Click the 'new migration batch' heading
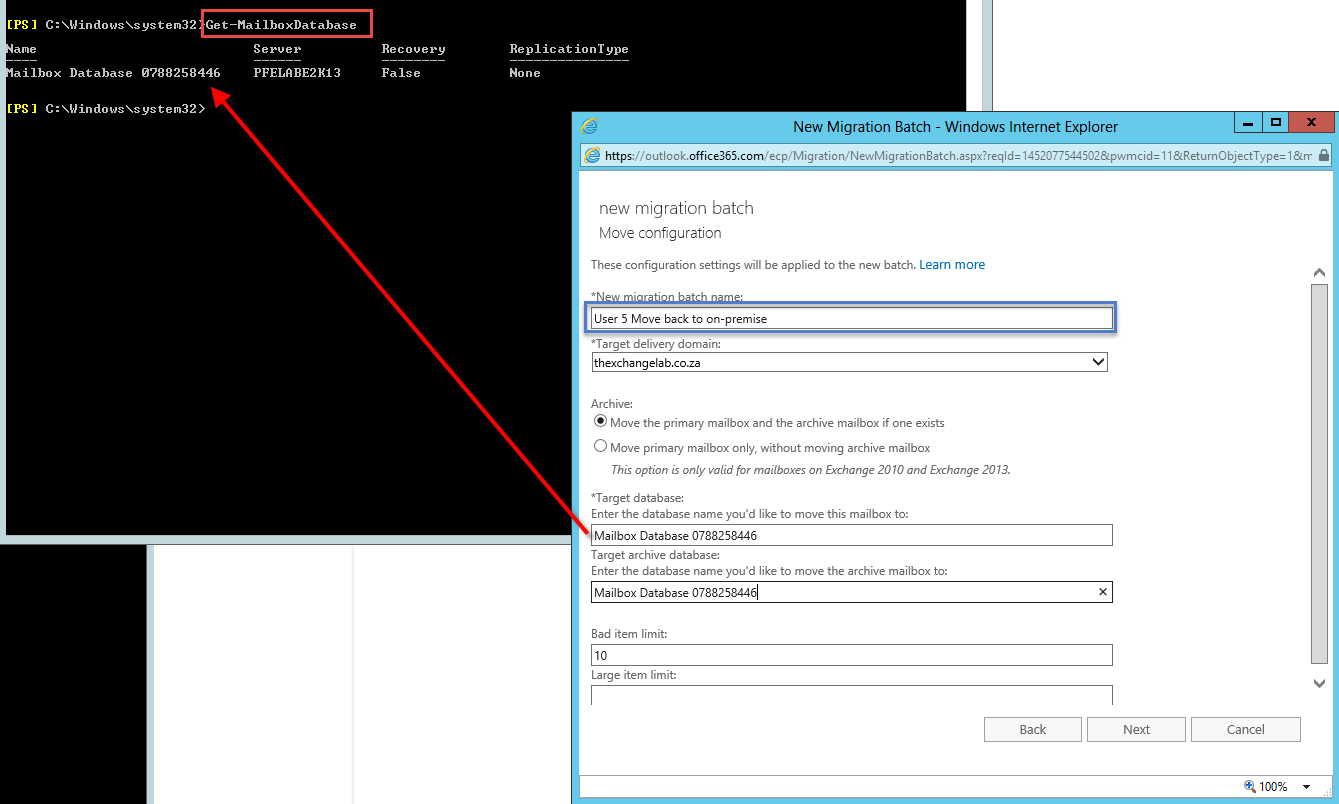This screenshot has height=804, width=1339. [676, 208]
